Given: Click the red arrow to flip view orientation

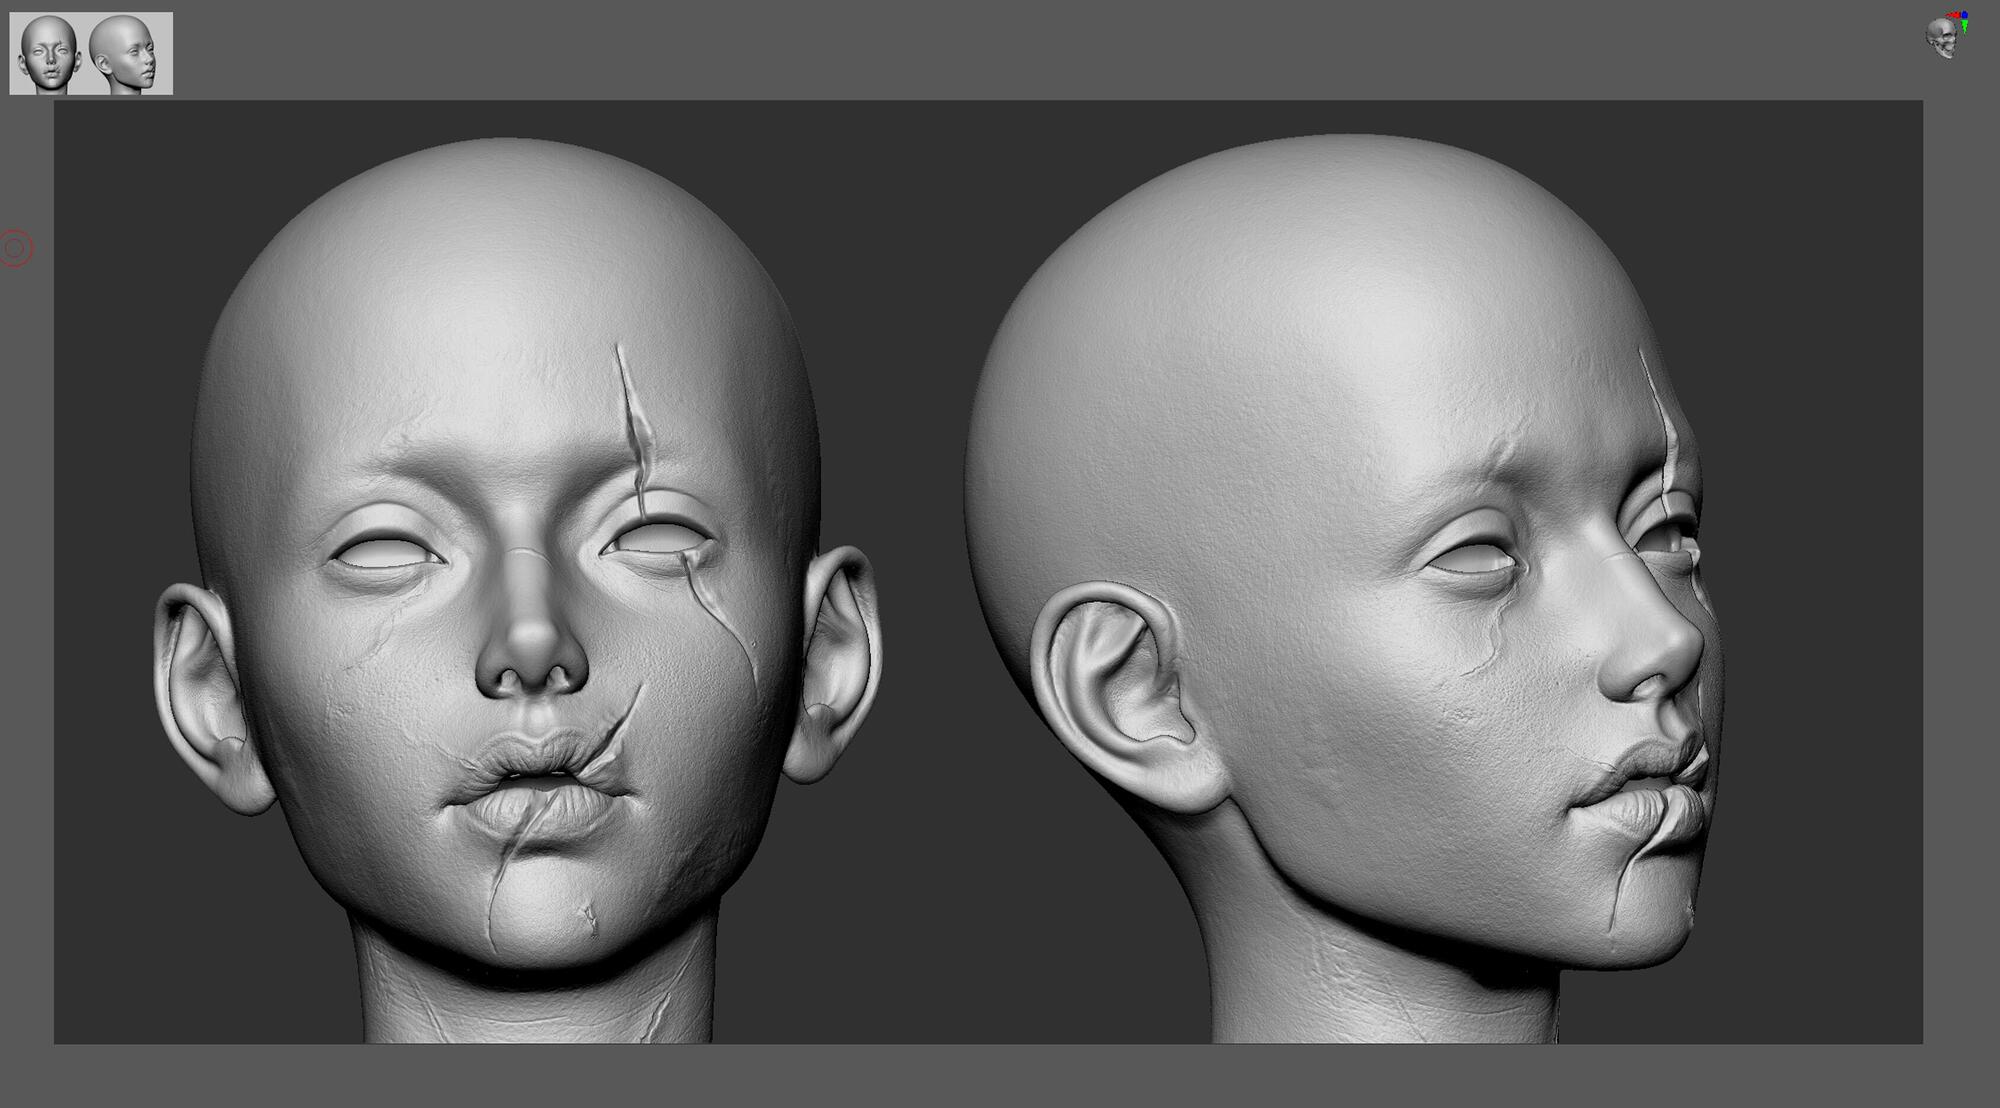Looking at the screenshot, I should point(1953,15).
